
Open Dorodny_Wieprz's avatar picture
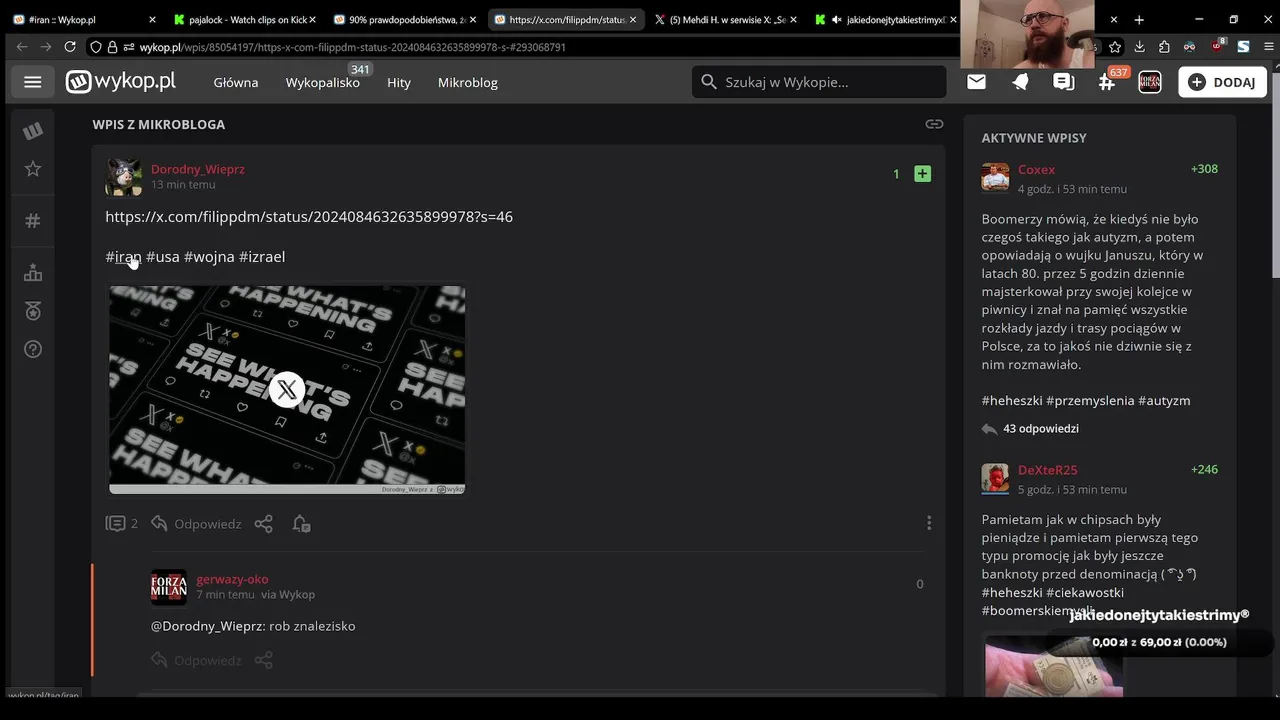click(124, 177)
